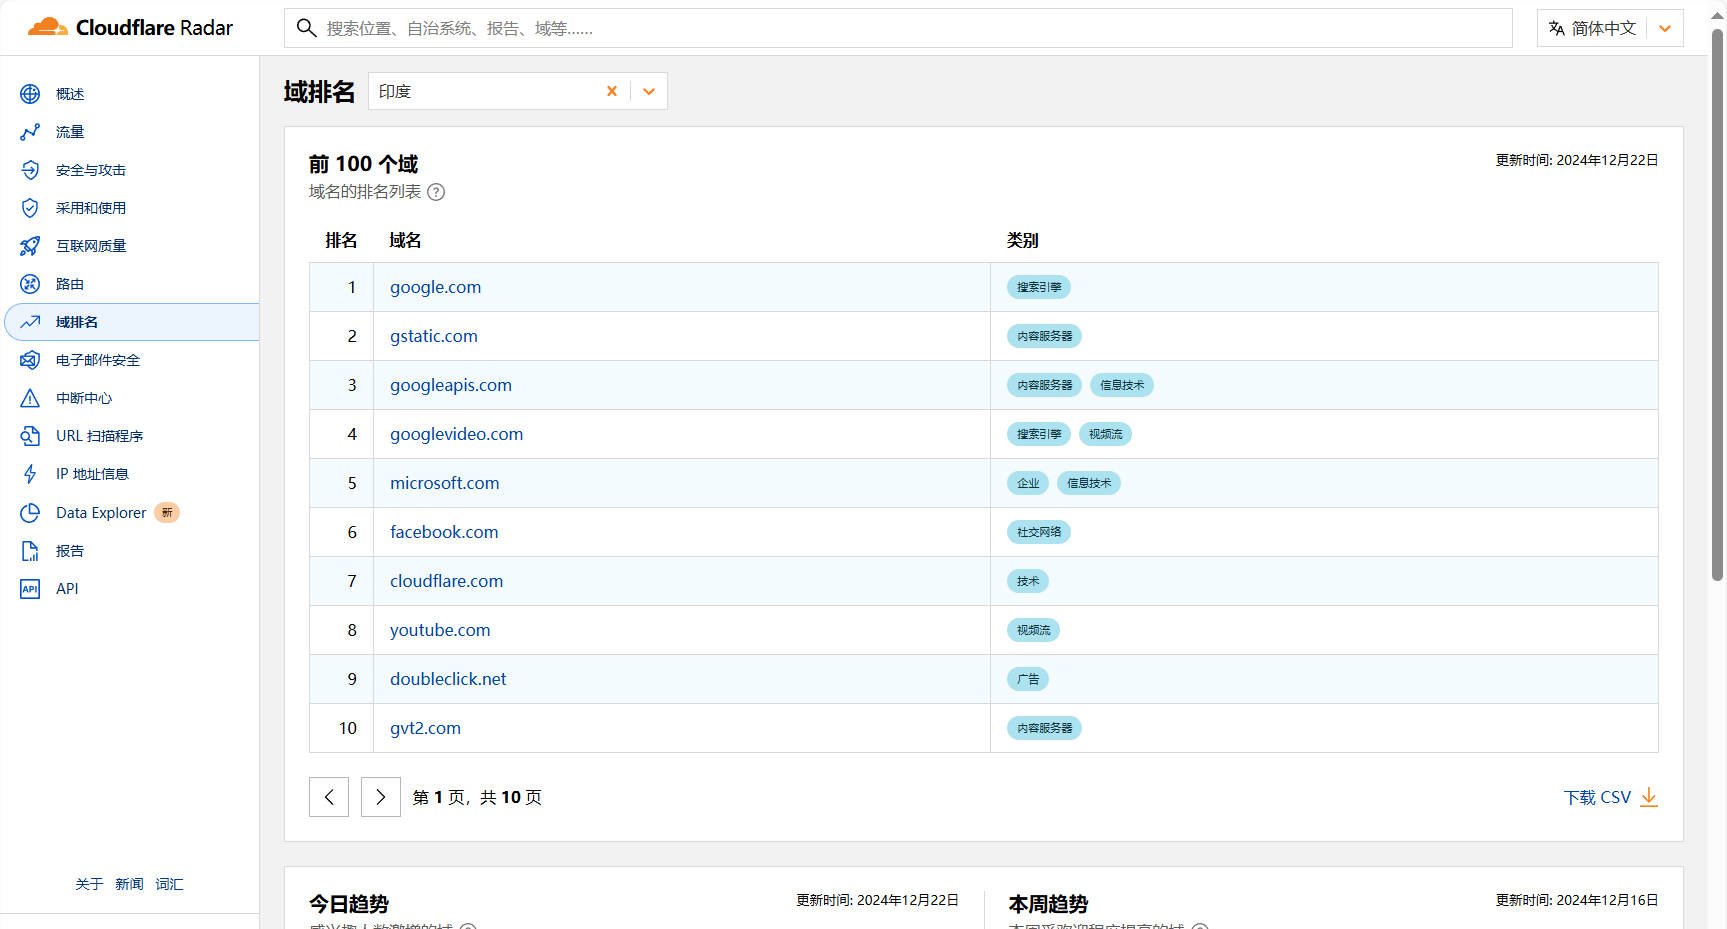This screenshot has width=1727, height=929.
Task: Click the CSV download arrow icon
Action: 1649,797
